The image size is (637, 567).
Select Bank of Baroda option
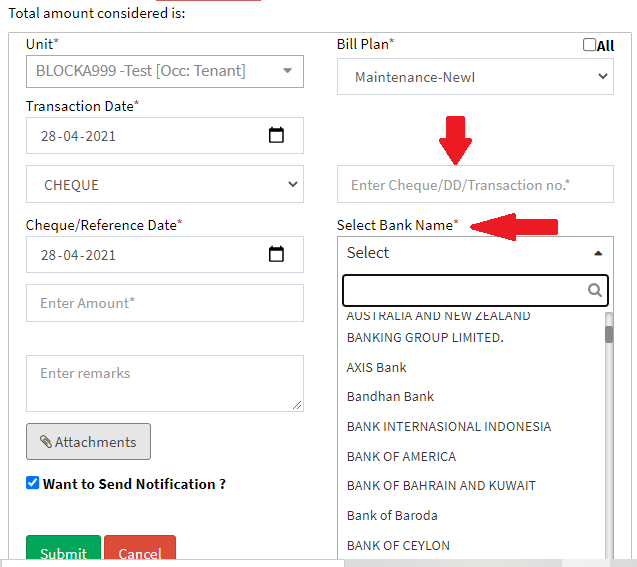392,515
